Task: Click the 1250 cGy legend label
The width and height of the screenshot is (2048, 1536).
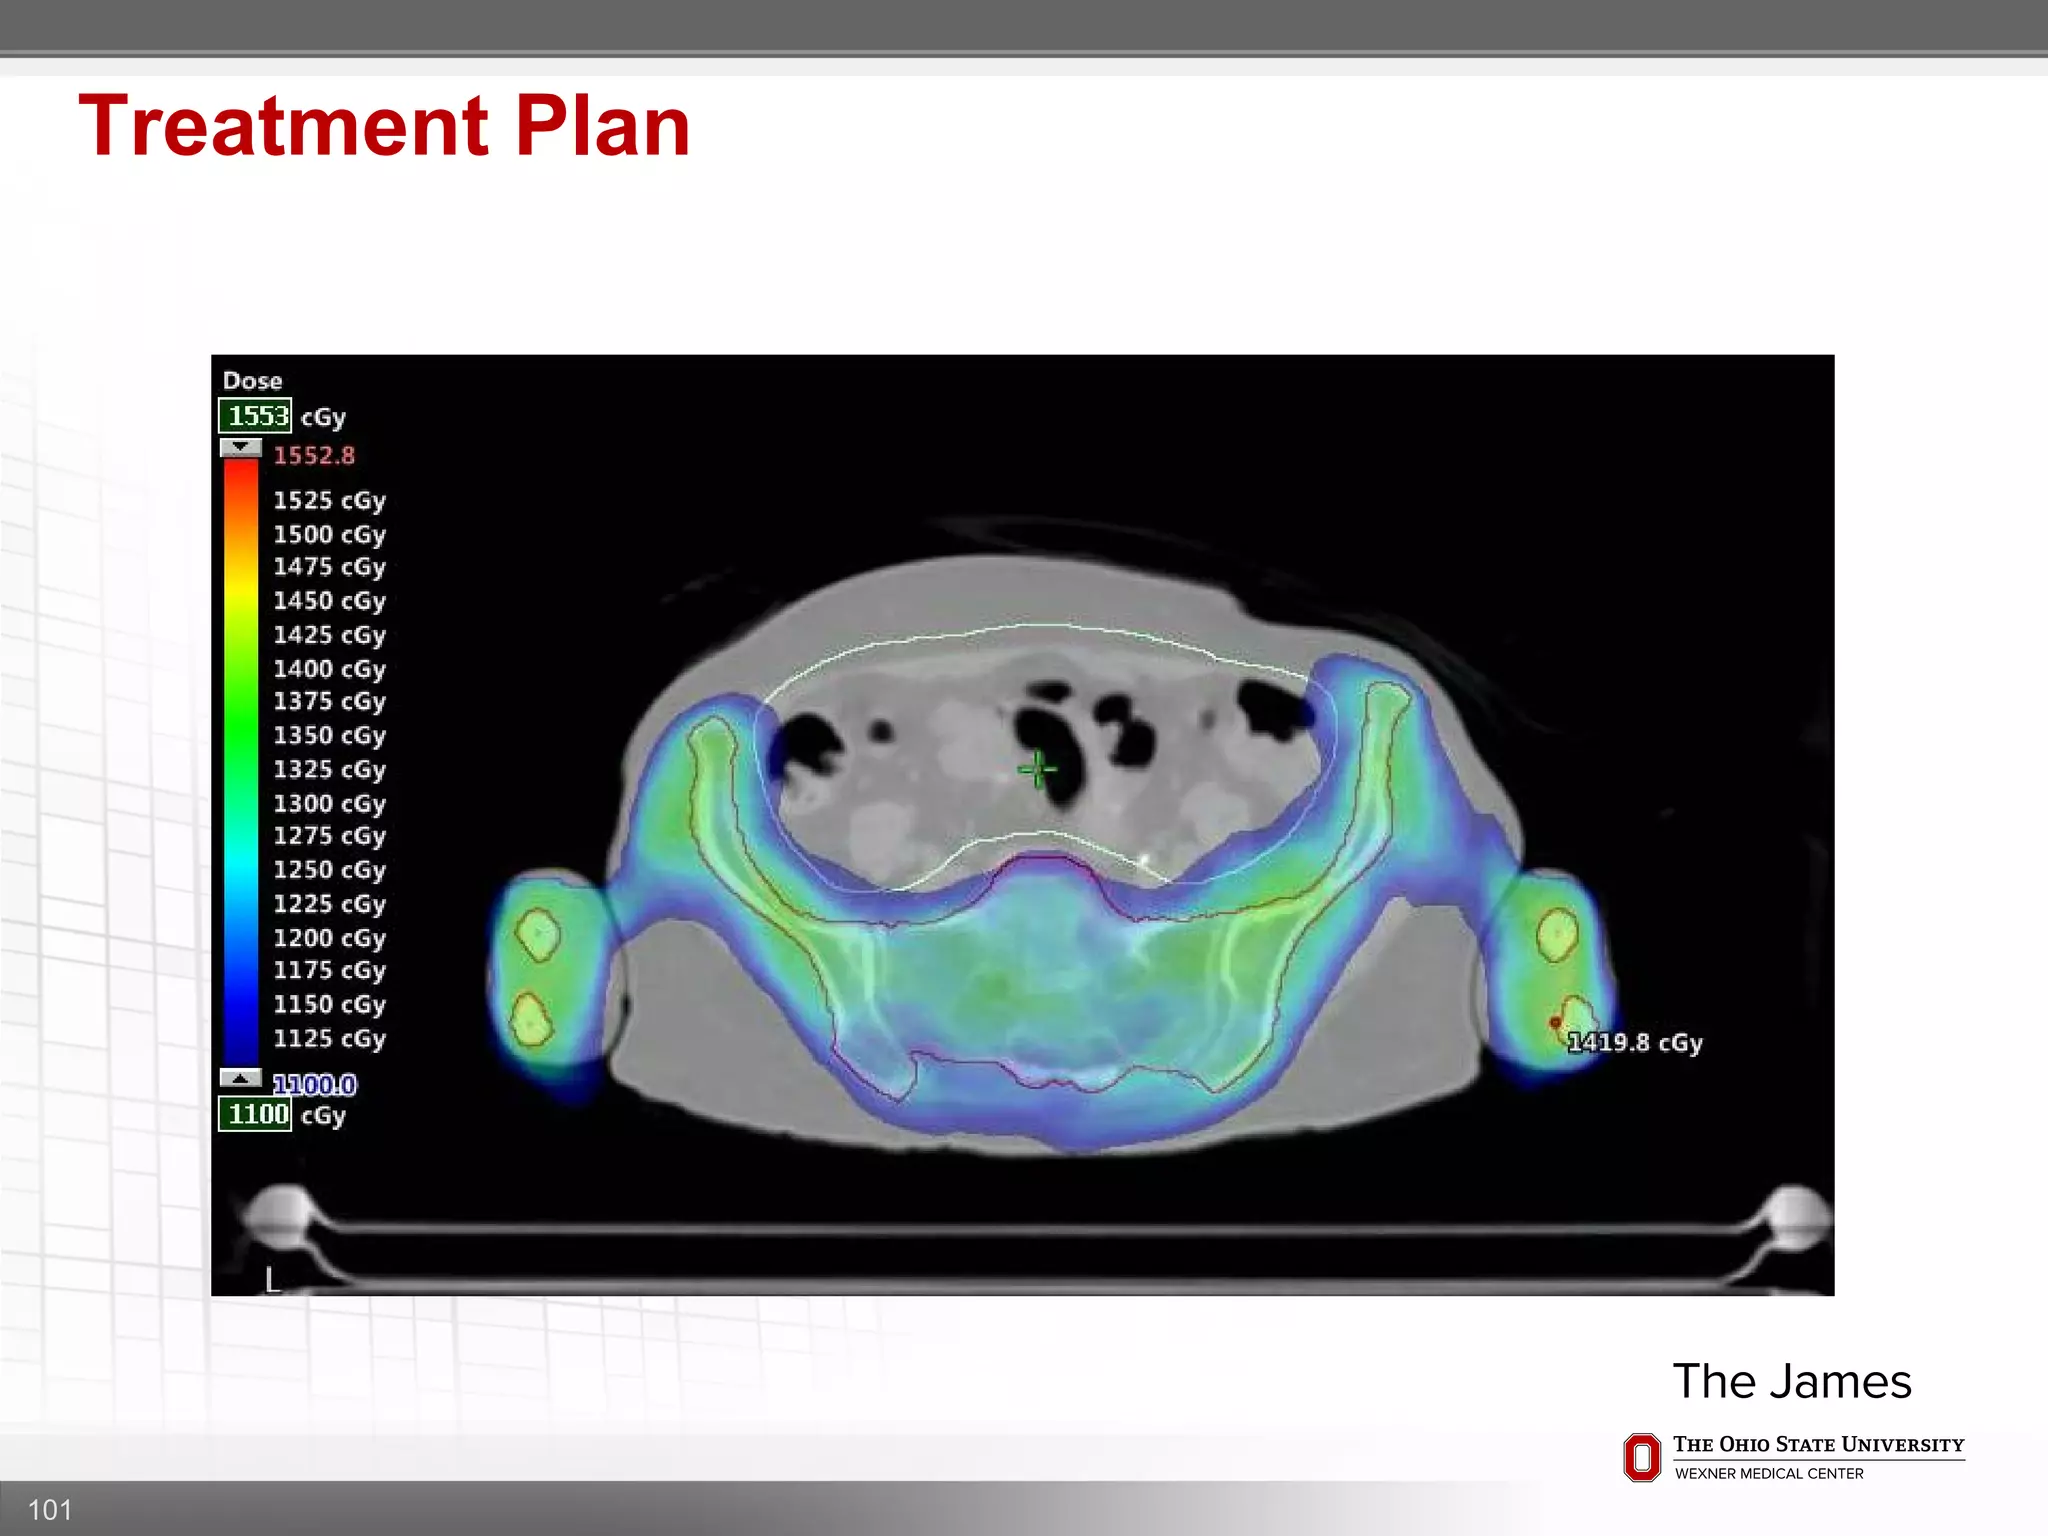Action: pyautogui.click(x=329, y=869)
